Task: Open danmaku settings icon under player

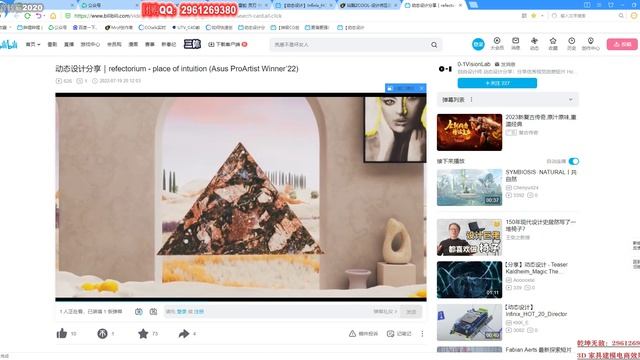Action: click(x=153, y=311)
